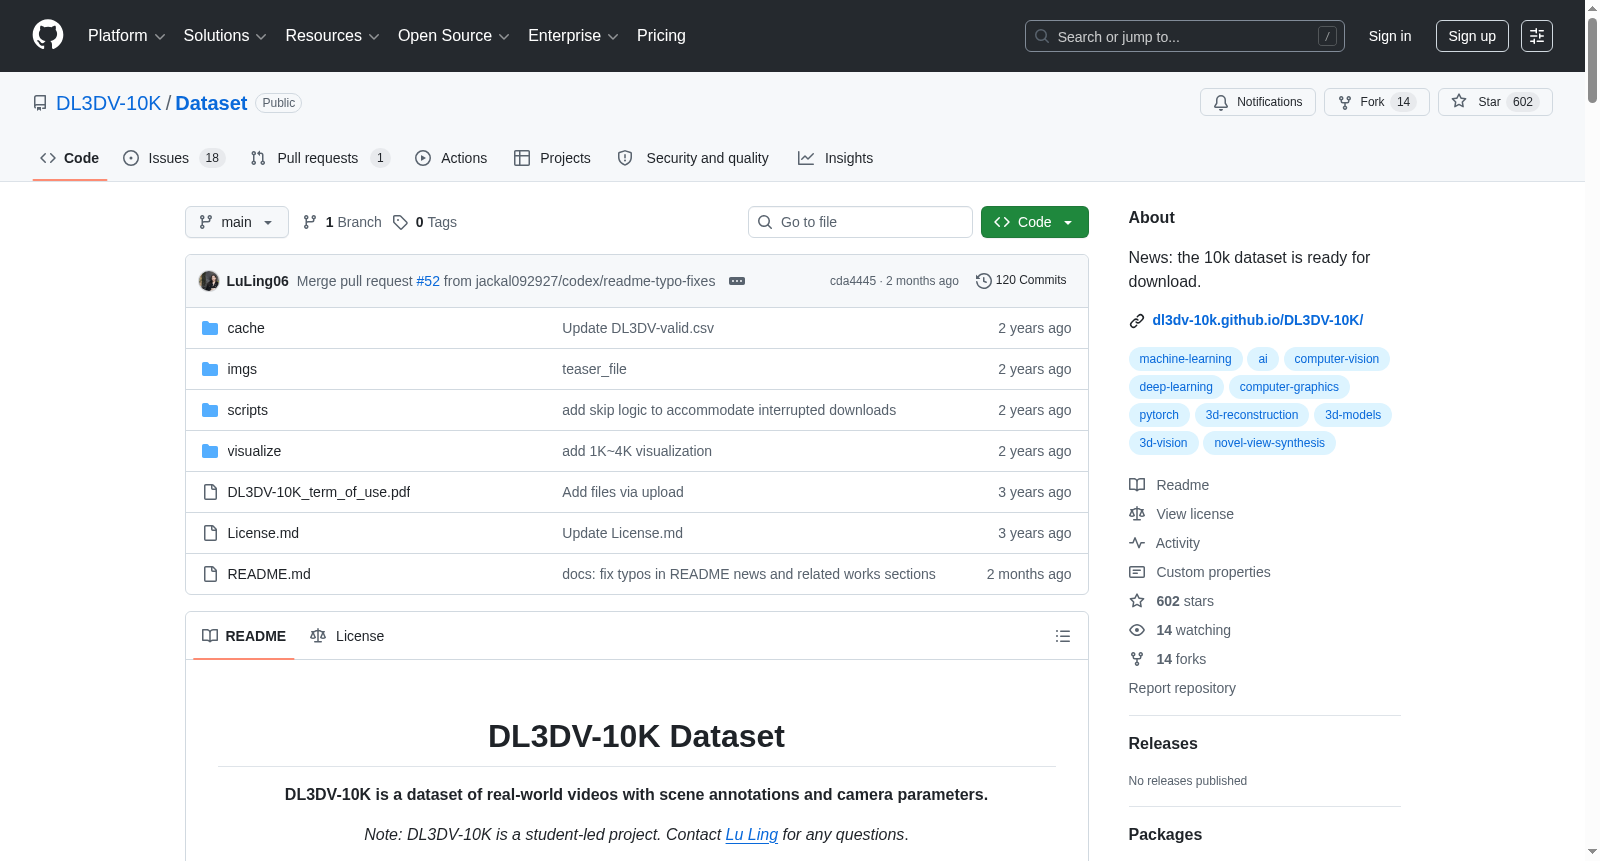Screen dimensions: 1600x861
Task: Expand the Platform menu
Action: [x=127, y=36]
